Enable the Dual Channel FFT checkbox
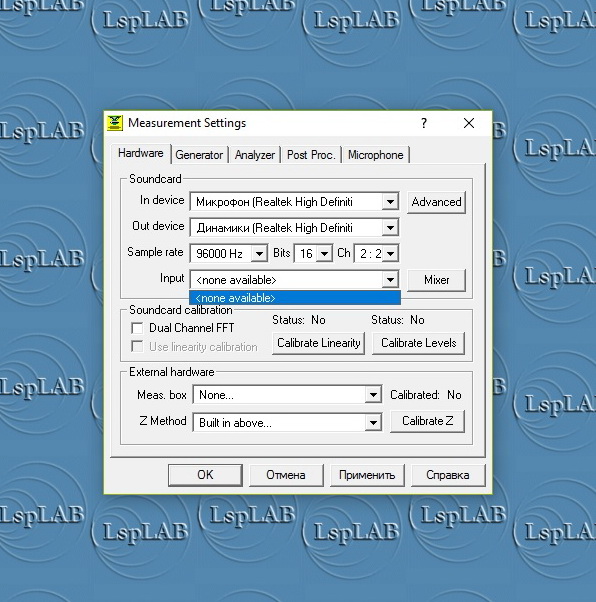The image size is (596, 602). pyautogui.click(x=137, y=328)
